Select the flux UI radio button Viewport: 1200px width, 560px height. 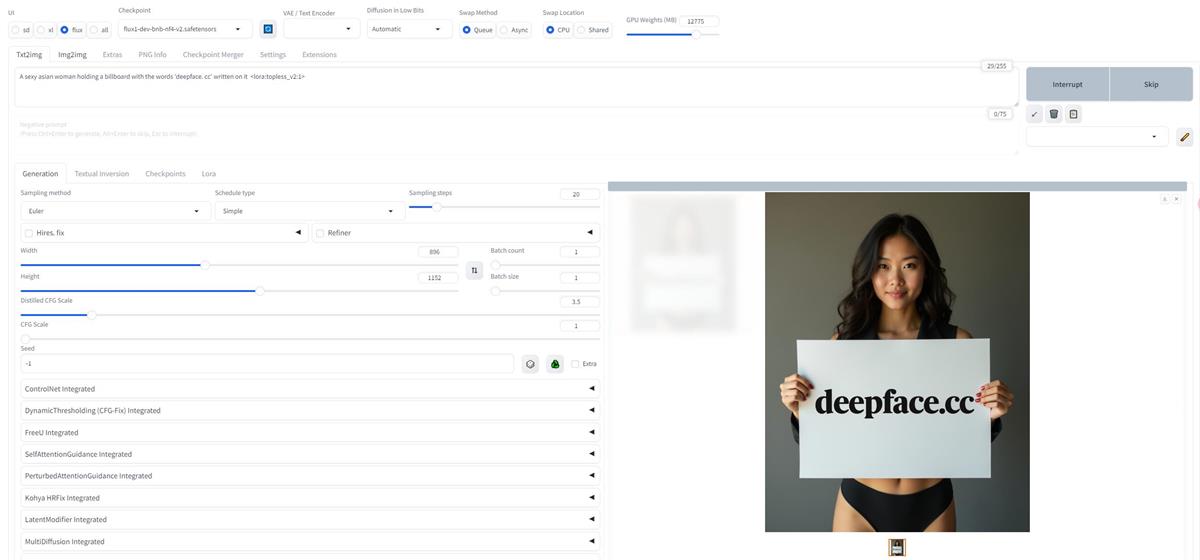71,30
